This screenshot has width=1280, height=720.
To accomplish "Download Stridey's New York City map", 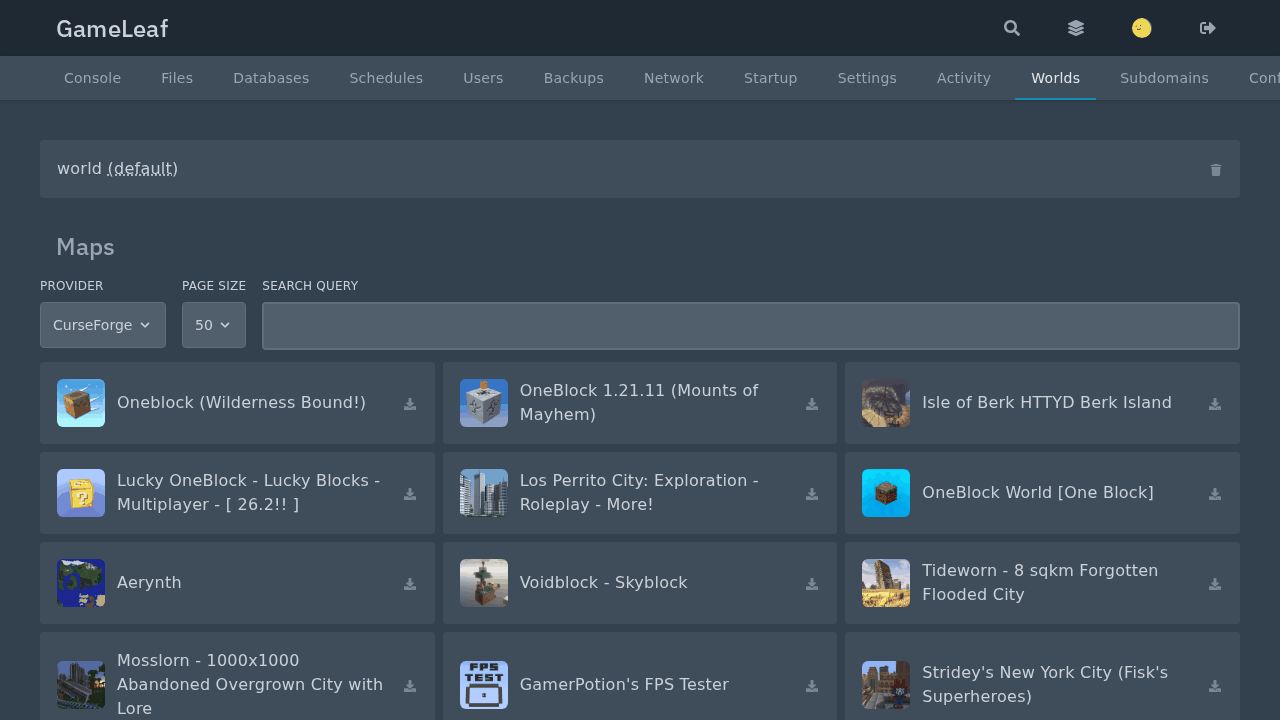I will pos(1215,686).
